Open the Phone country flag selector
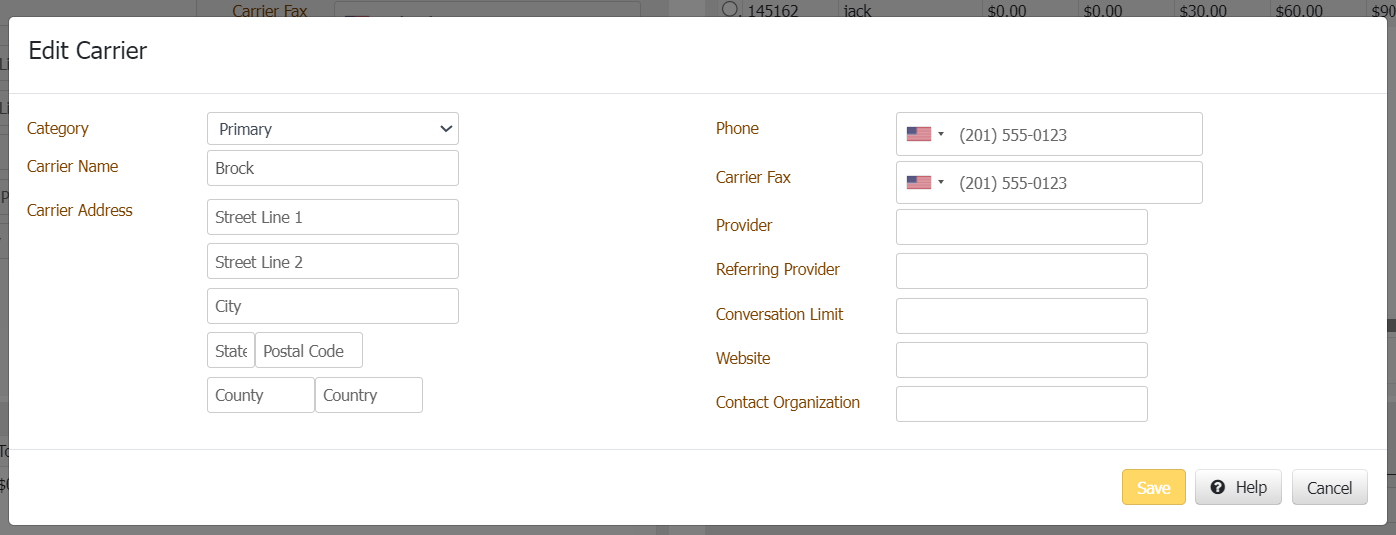This screenshot has height=535, width=1396. tap(925, 134)
